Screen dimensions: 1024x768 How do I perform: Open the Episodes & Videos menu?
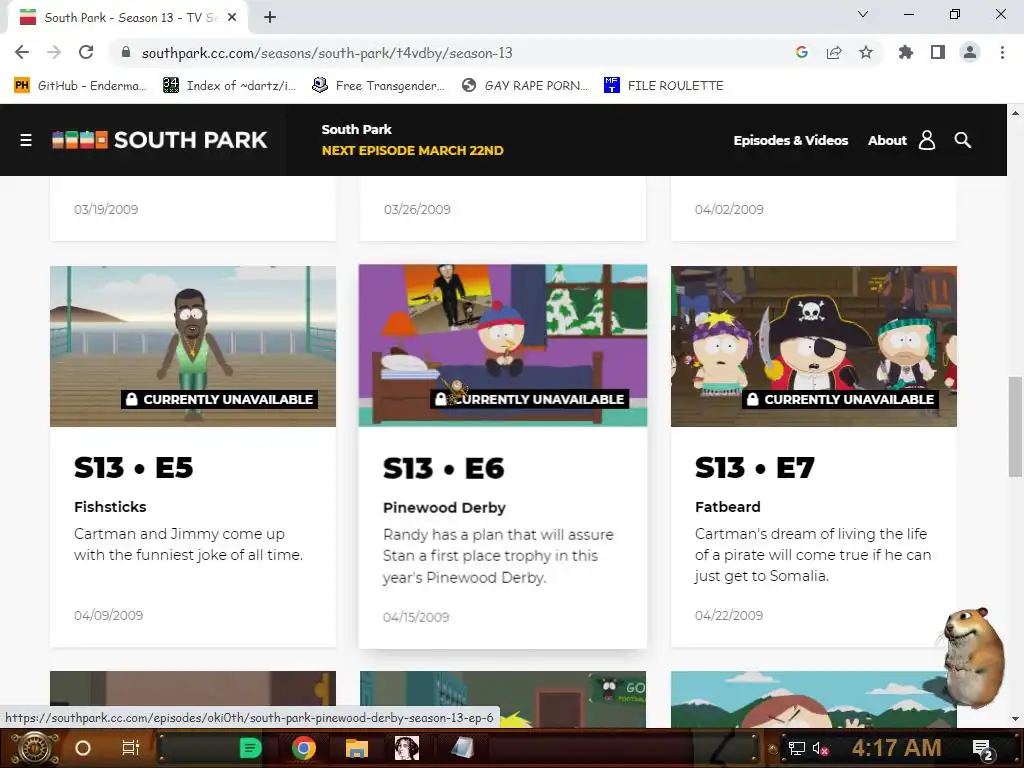790,140
